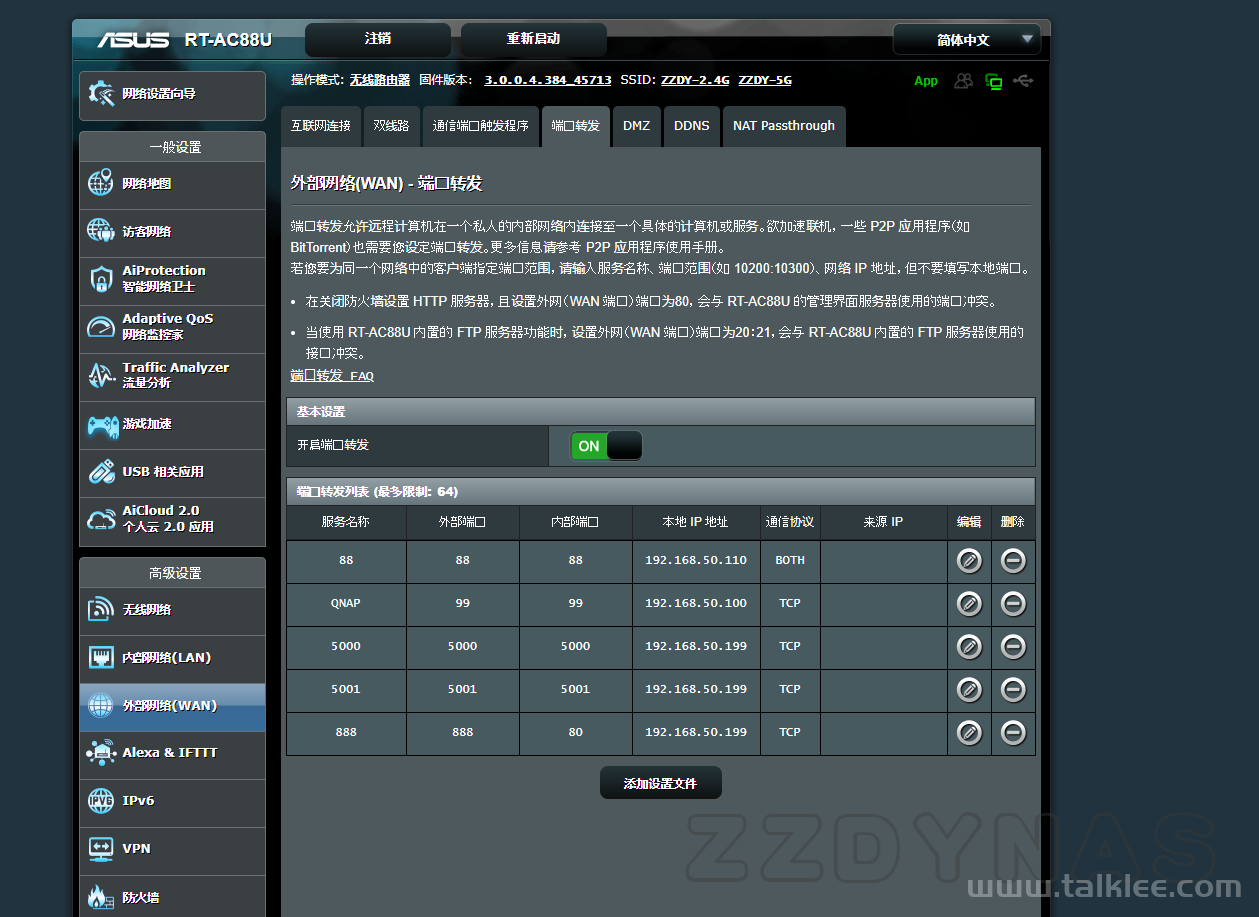The width and height of the screenshot is (1259, 917).
Task: Click the ASUS logo in the header
Action: pos(133,40)
